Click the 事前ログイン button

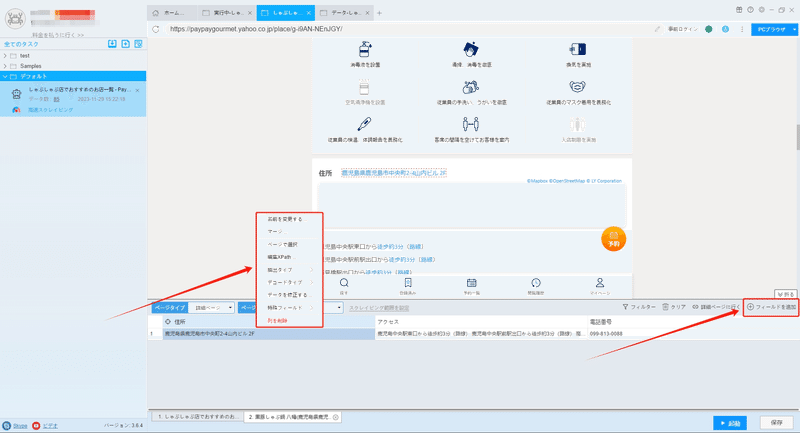coord(683,29)
